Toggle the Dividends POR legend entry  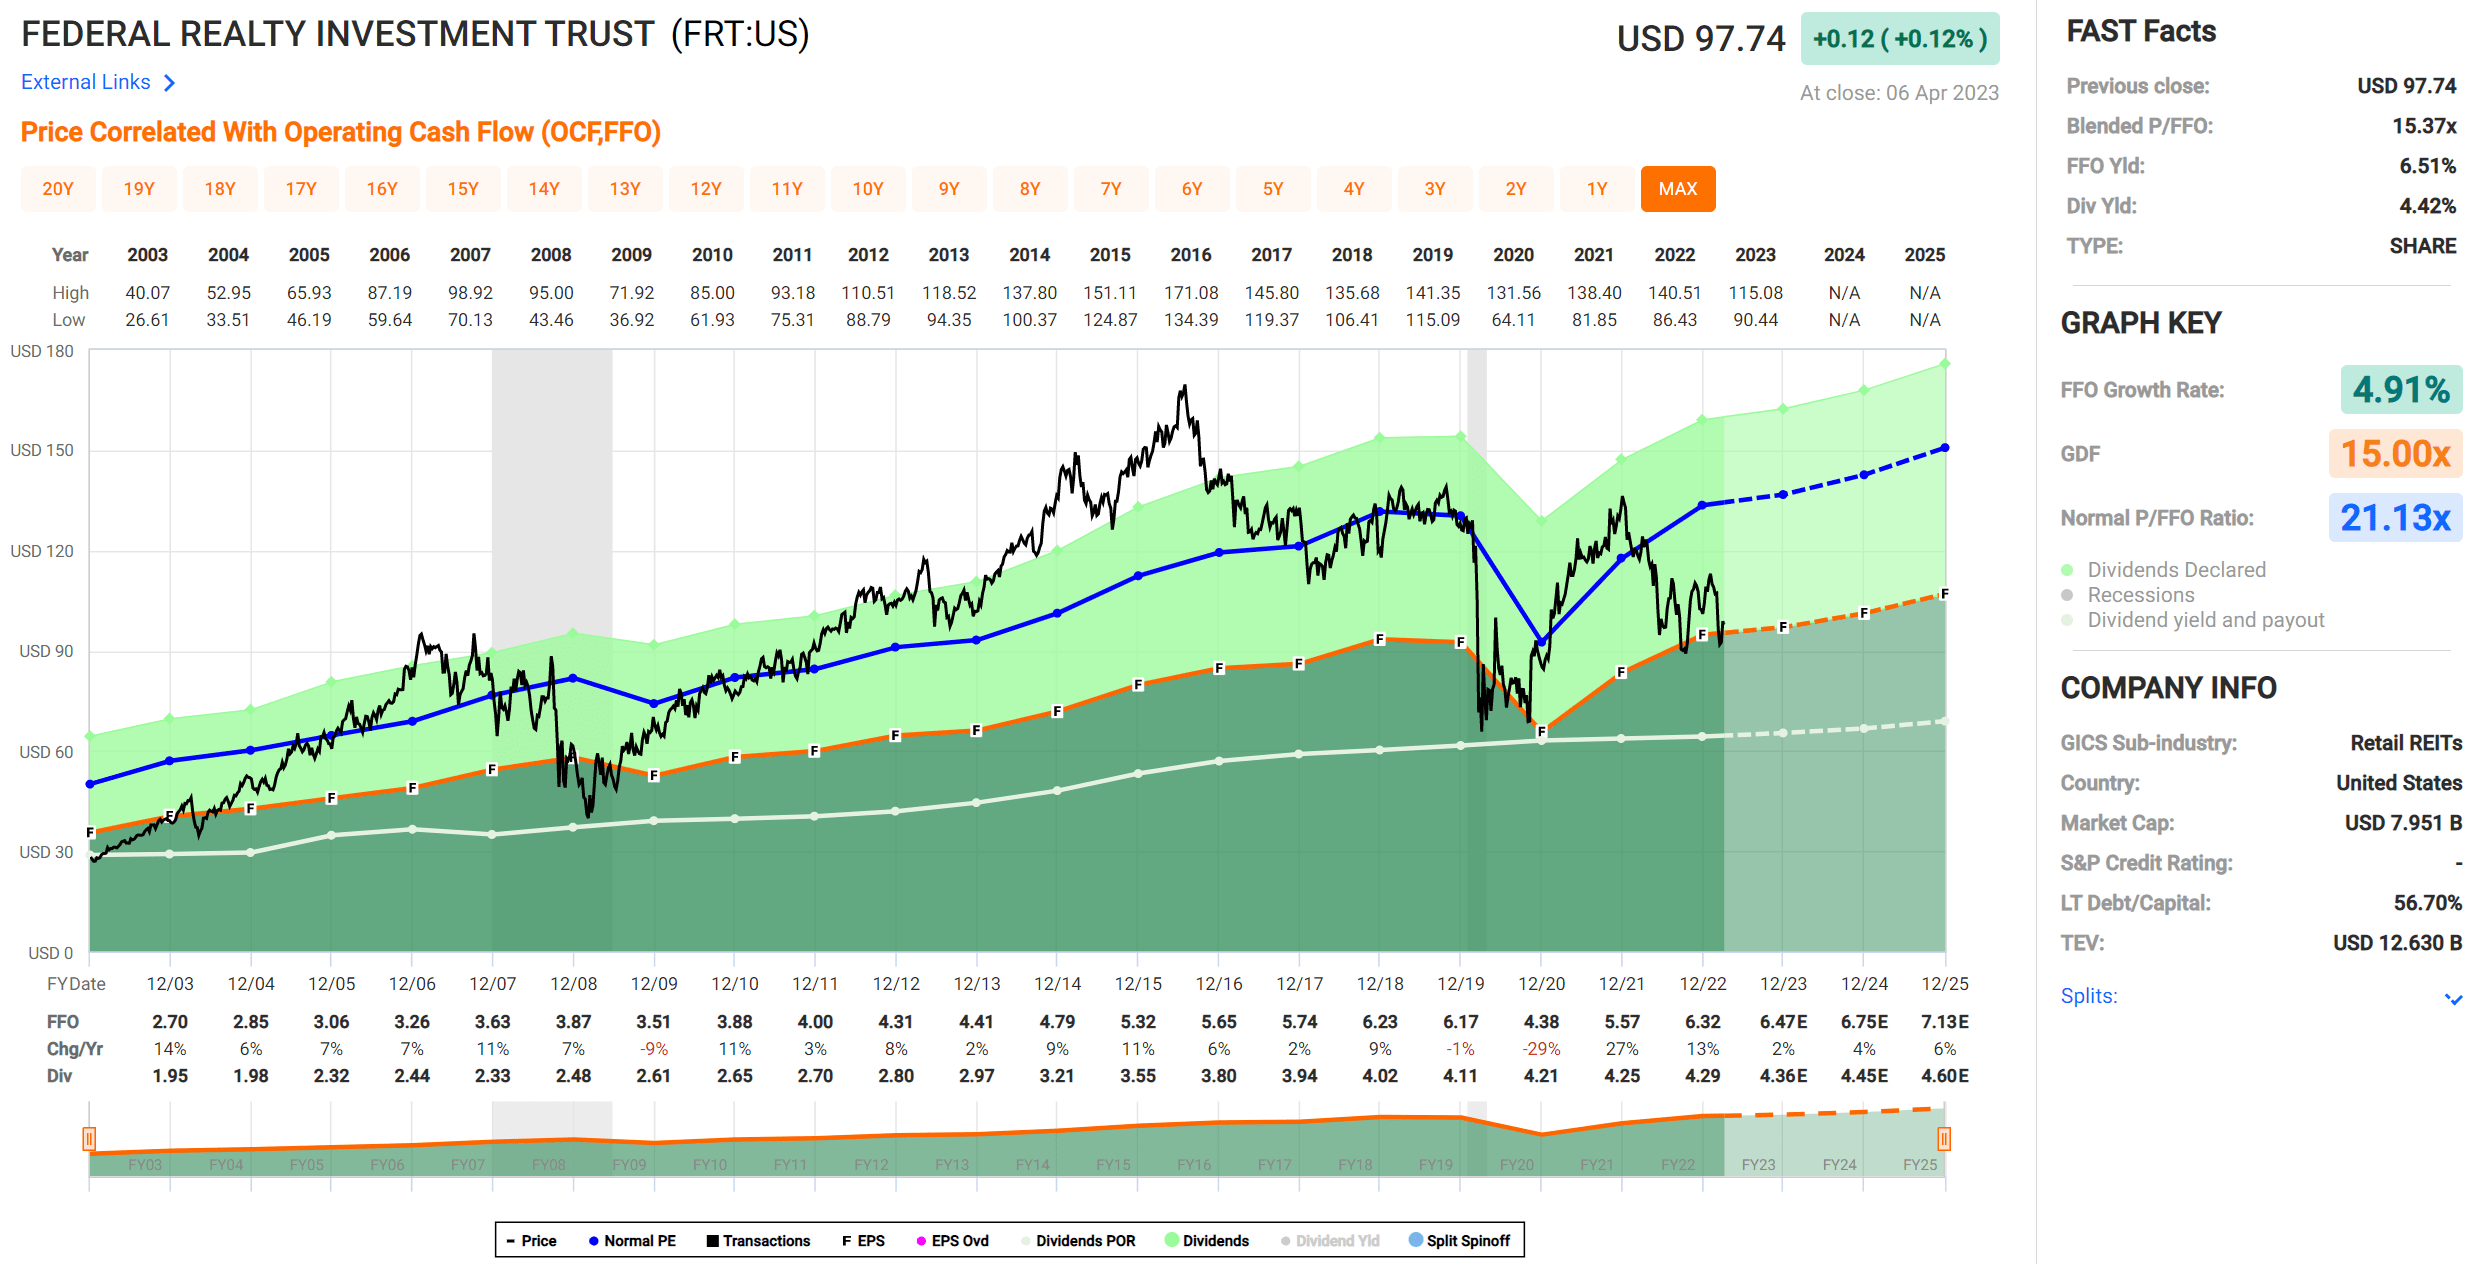[x=1078, y=1241]
